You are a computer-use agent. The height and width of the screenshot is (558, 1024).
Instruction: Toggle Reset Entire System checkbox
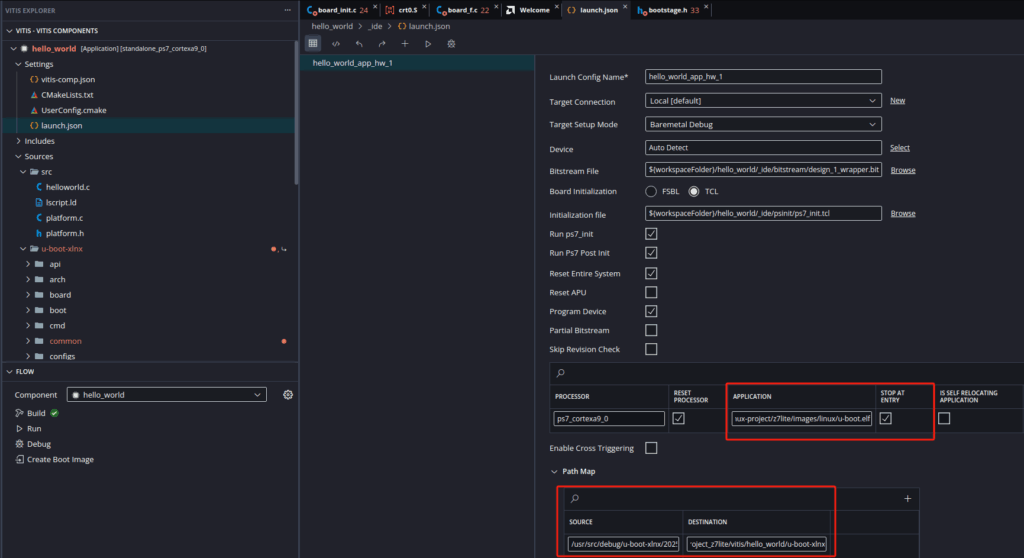(x=651, y=273)
